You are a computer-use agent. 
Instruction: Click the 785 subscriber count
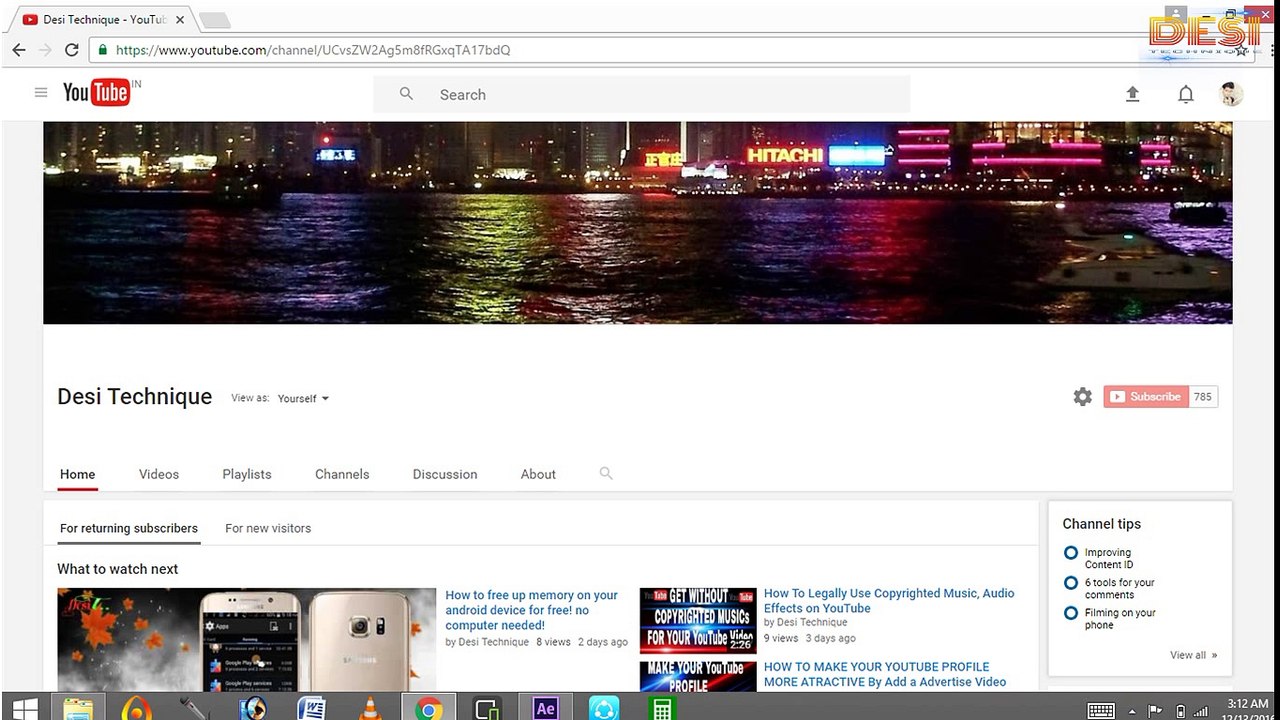[1203, 397]
